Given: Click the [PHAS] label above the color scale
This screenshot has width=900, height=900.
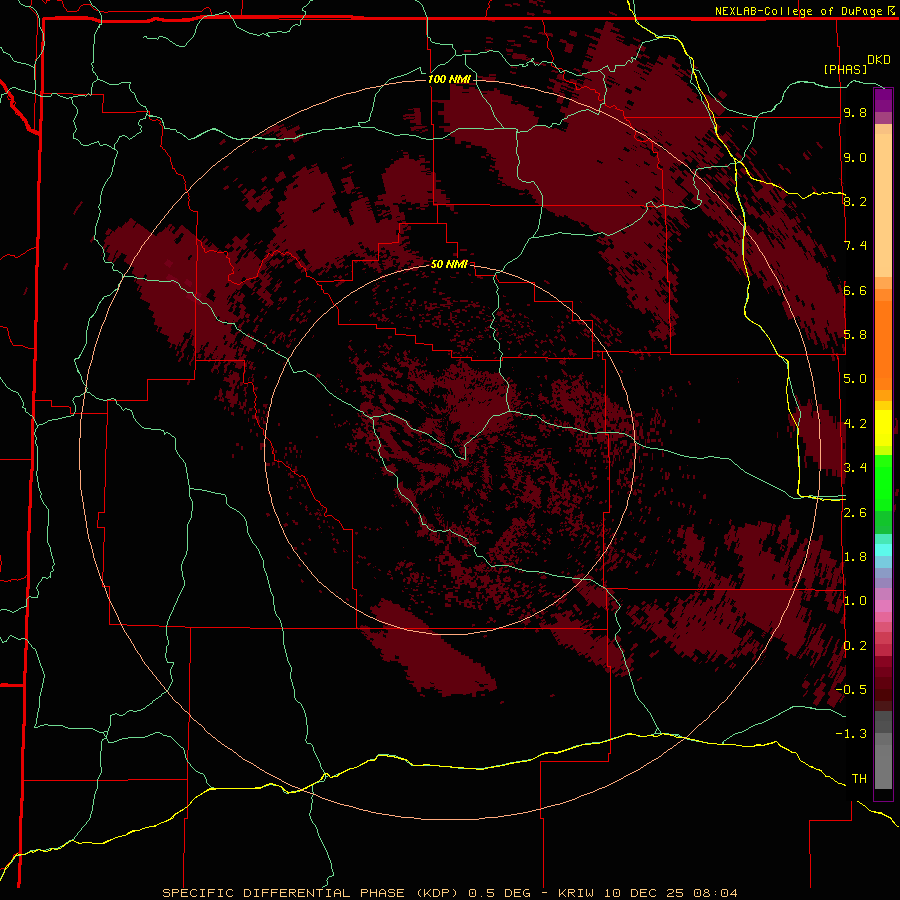Looking at the screenshot, I should click(x=845, y=69).
